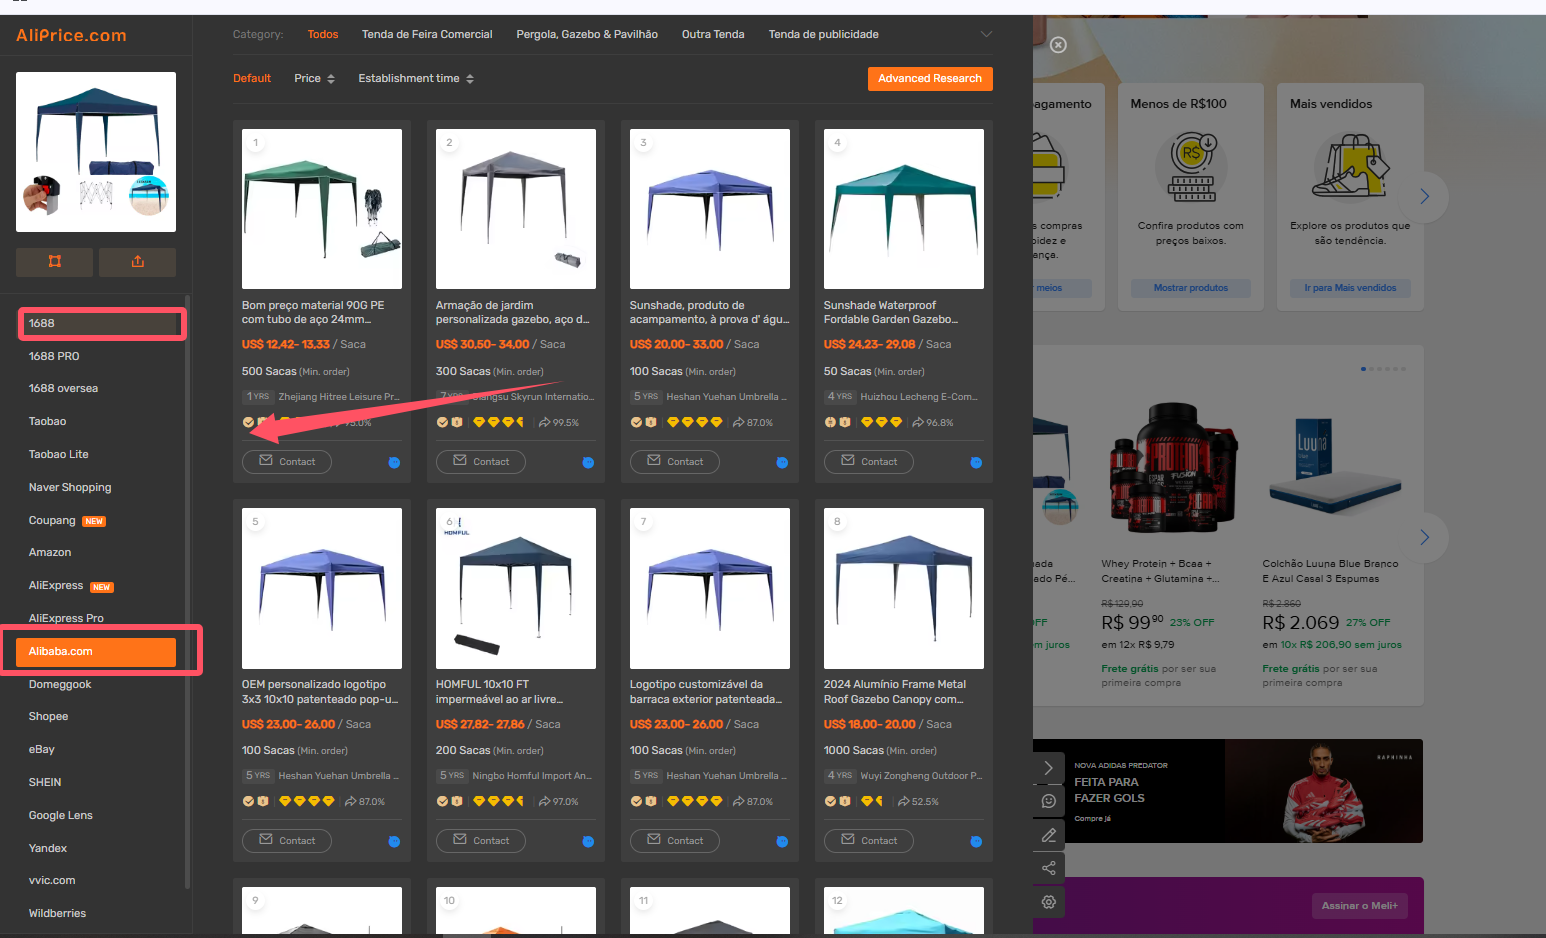The image size is (1546, 938).
Task: Open settings gear in side toolbar
Action: pos(1048,902)
